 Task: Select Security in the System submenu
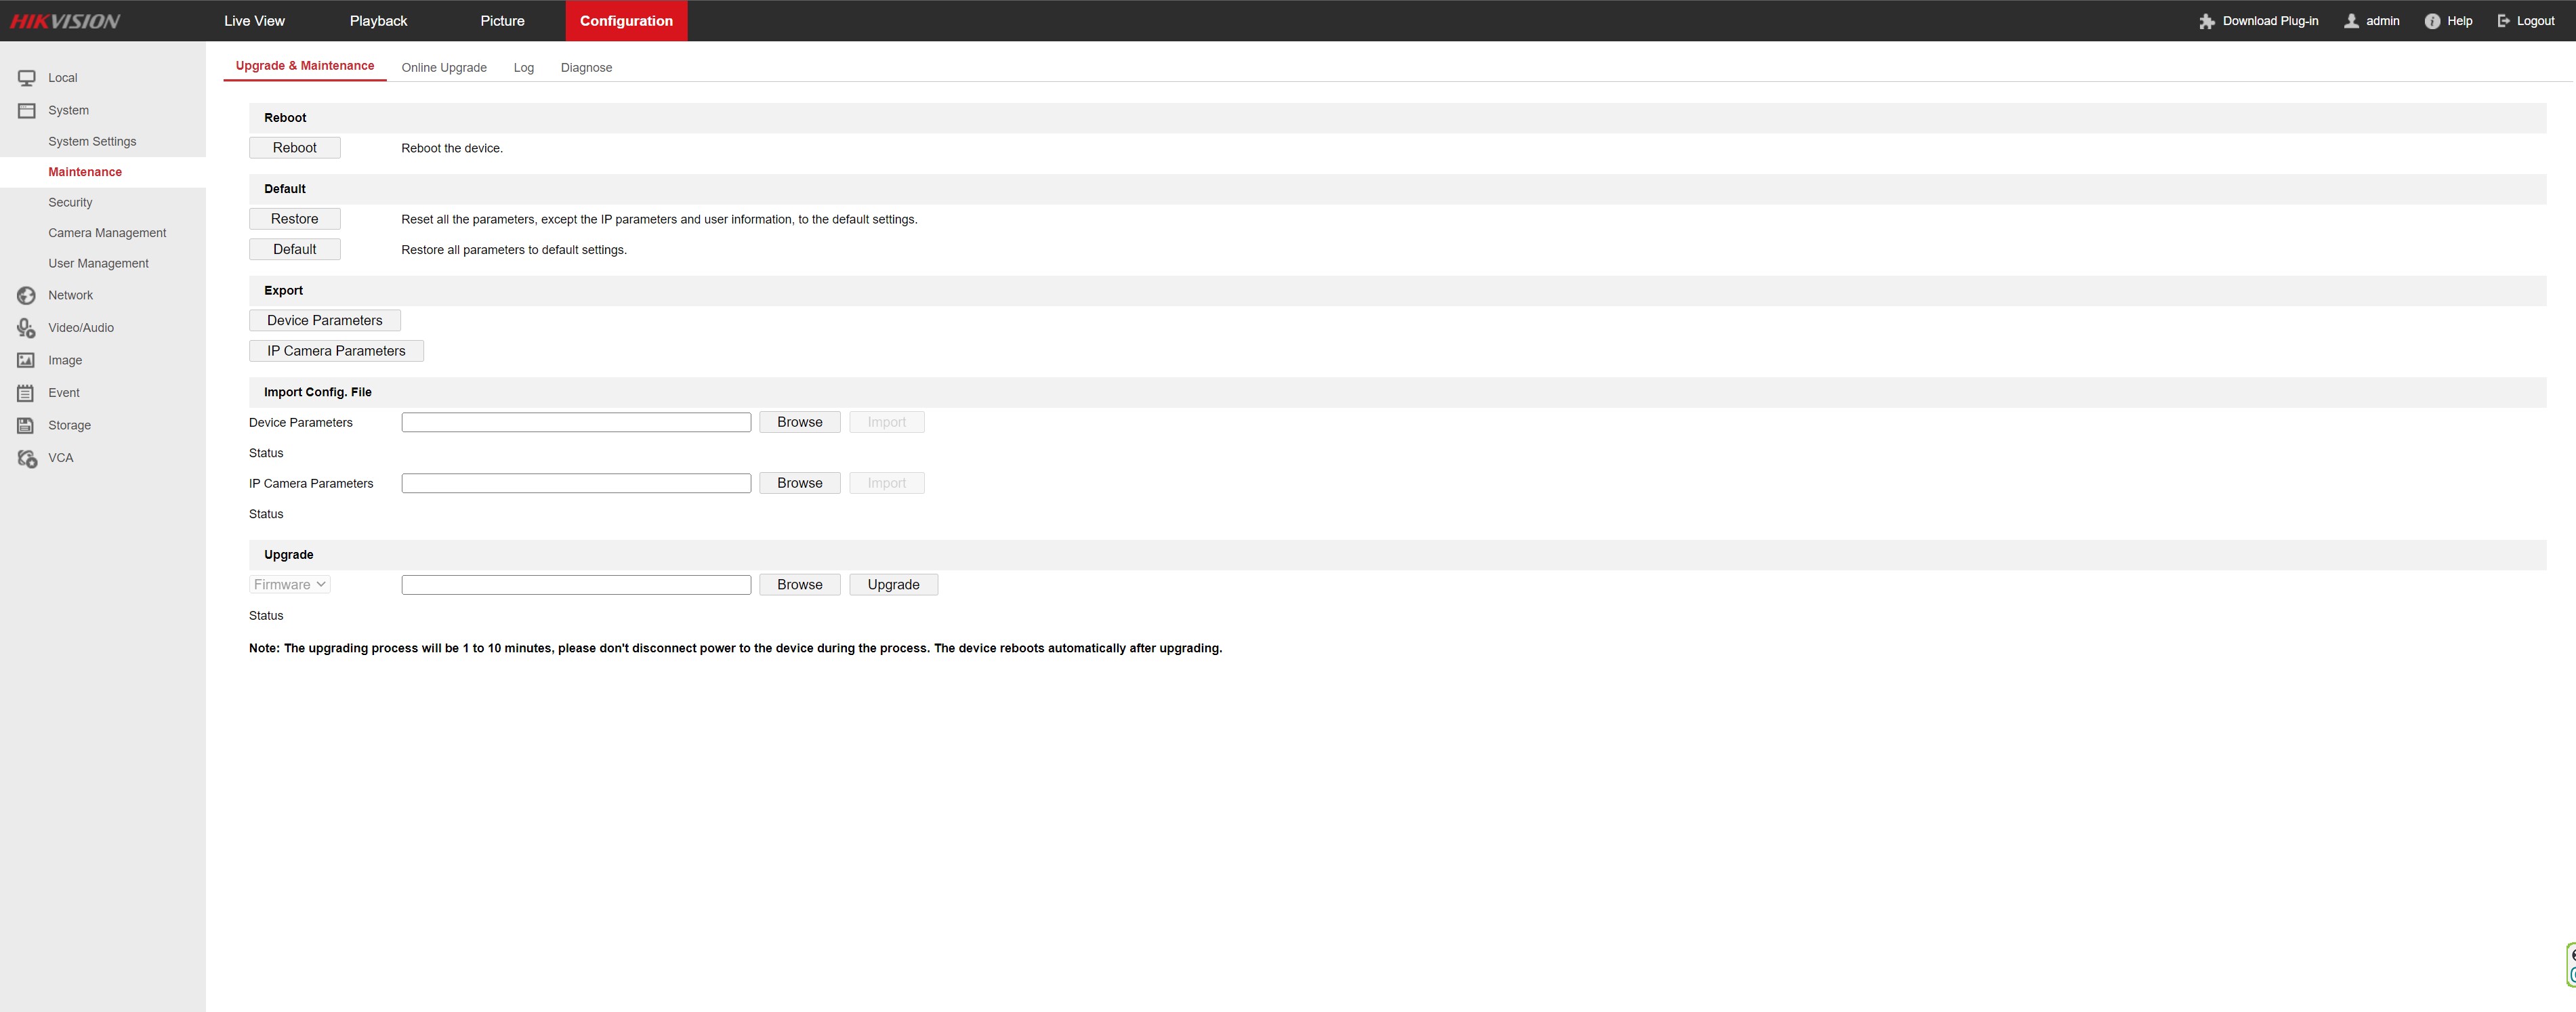point(70,203)
